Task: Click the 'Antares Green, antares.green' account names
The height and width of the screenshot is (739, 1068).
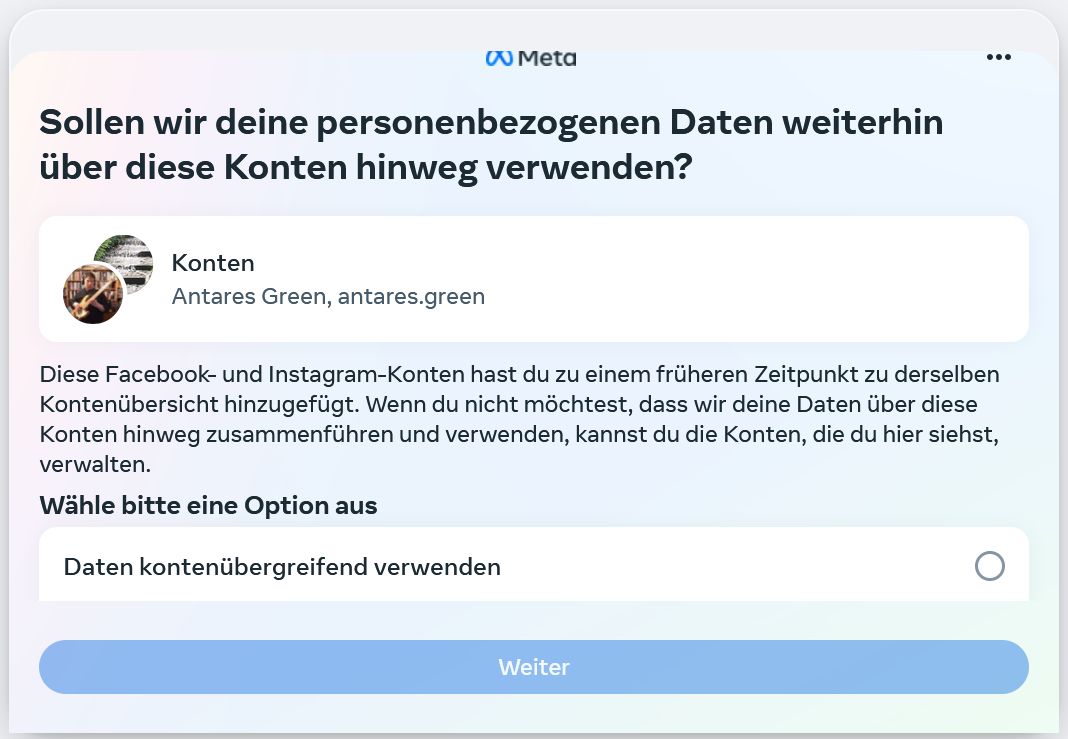Action: pos(328,297)
